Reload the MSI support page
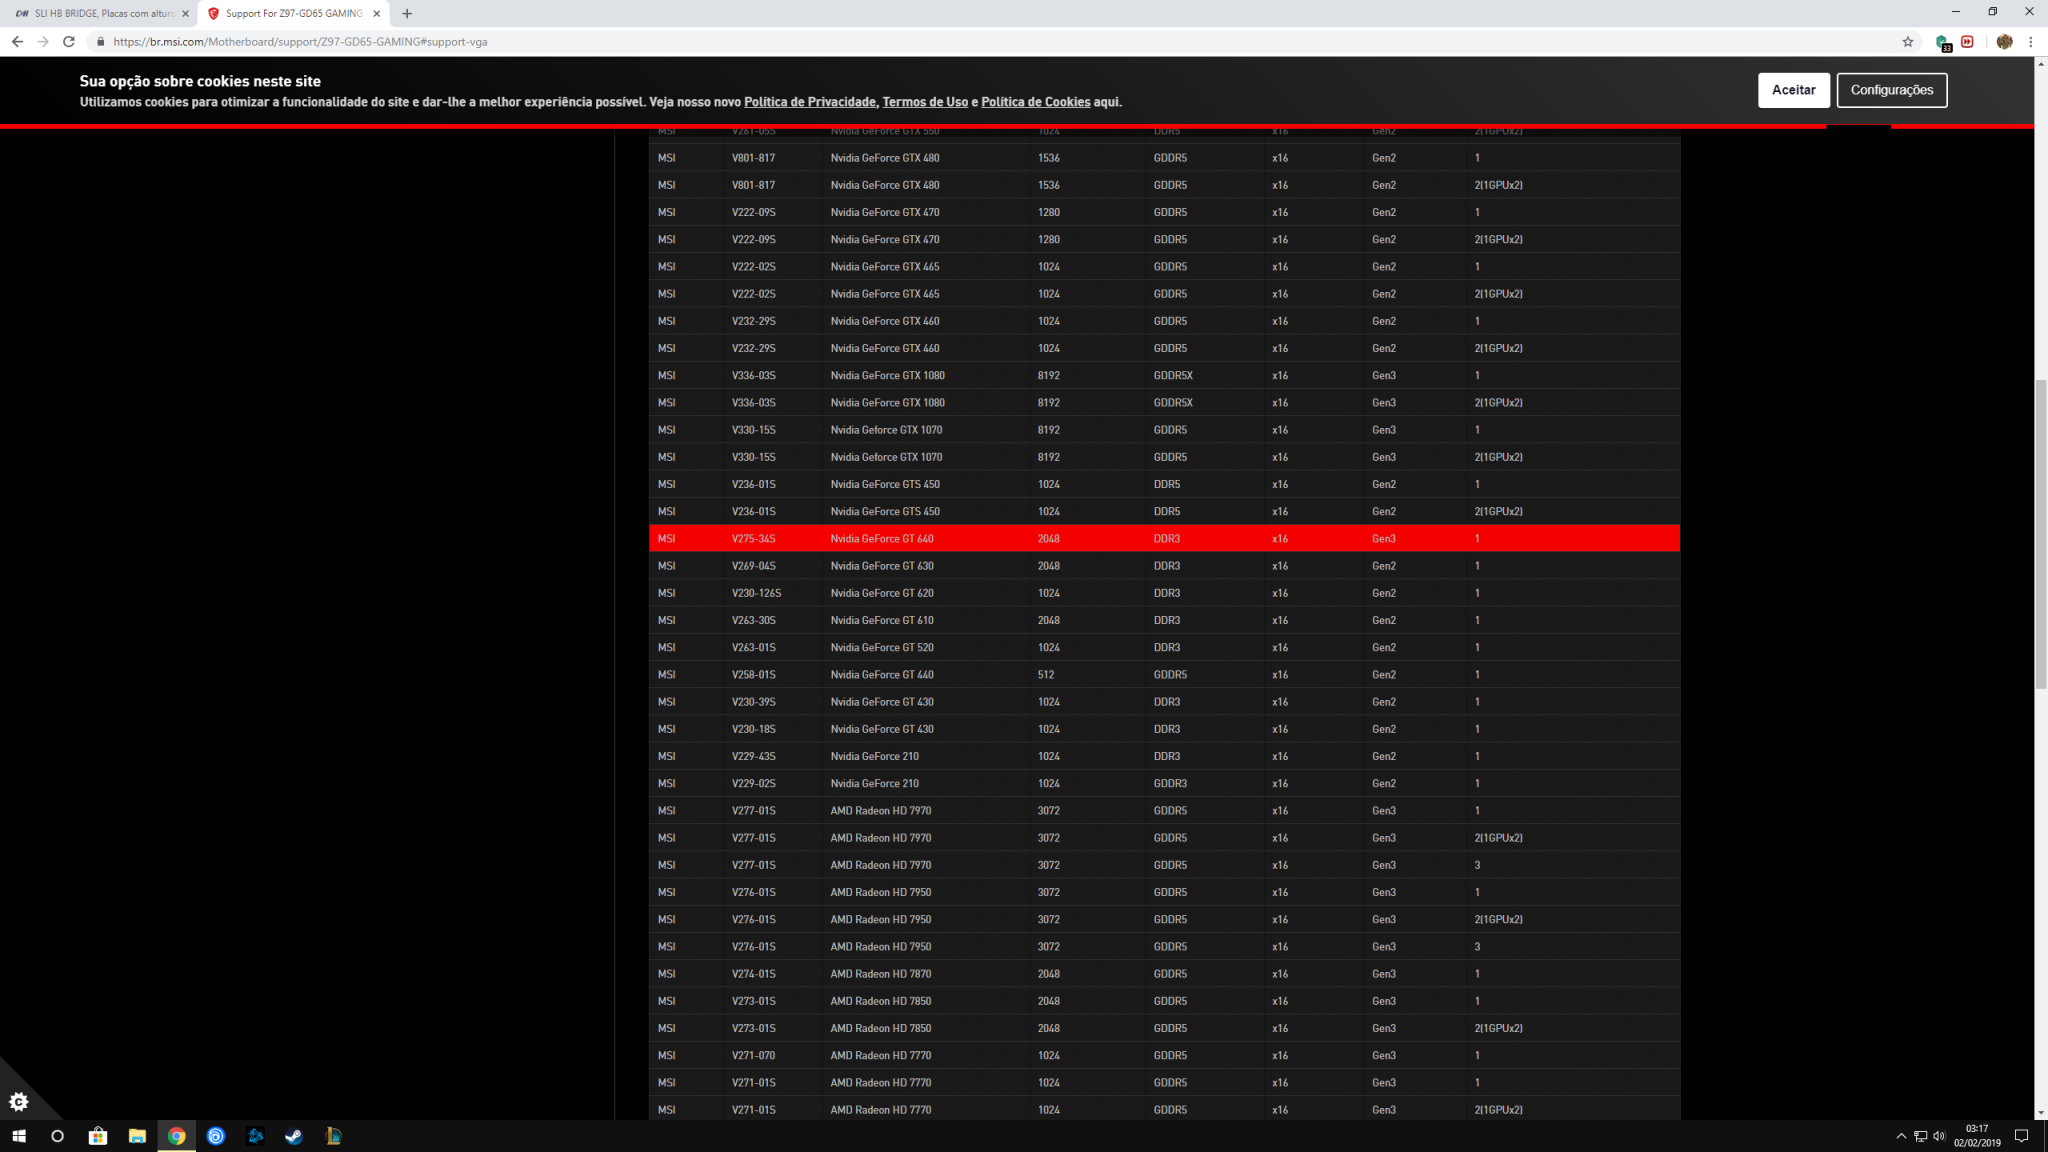Screen dimensions: 2048x1152 coord(69,41)
